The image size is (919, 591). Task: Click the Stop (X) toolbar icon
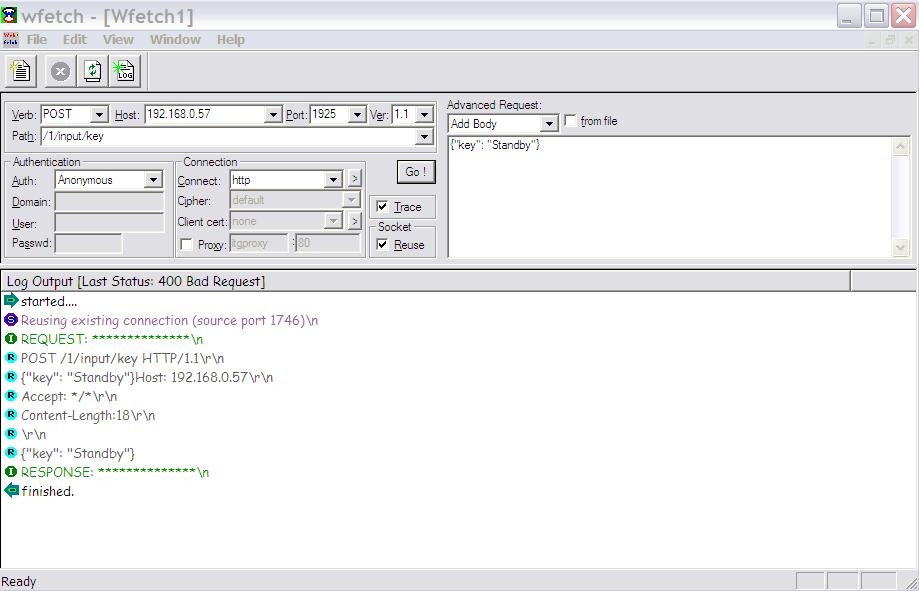60,72
